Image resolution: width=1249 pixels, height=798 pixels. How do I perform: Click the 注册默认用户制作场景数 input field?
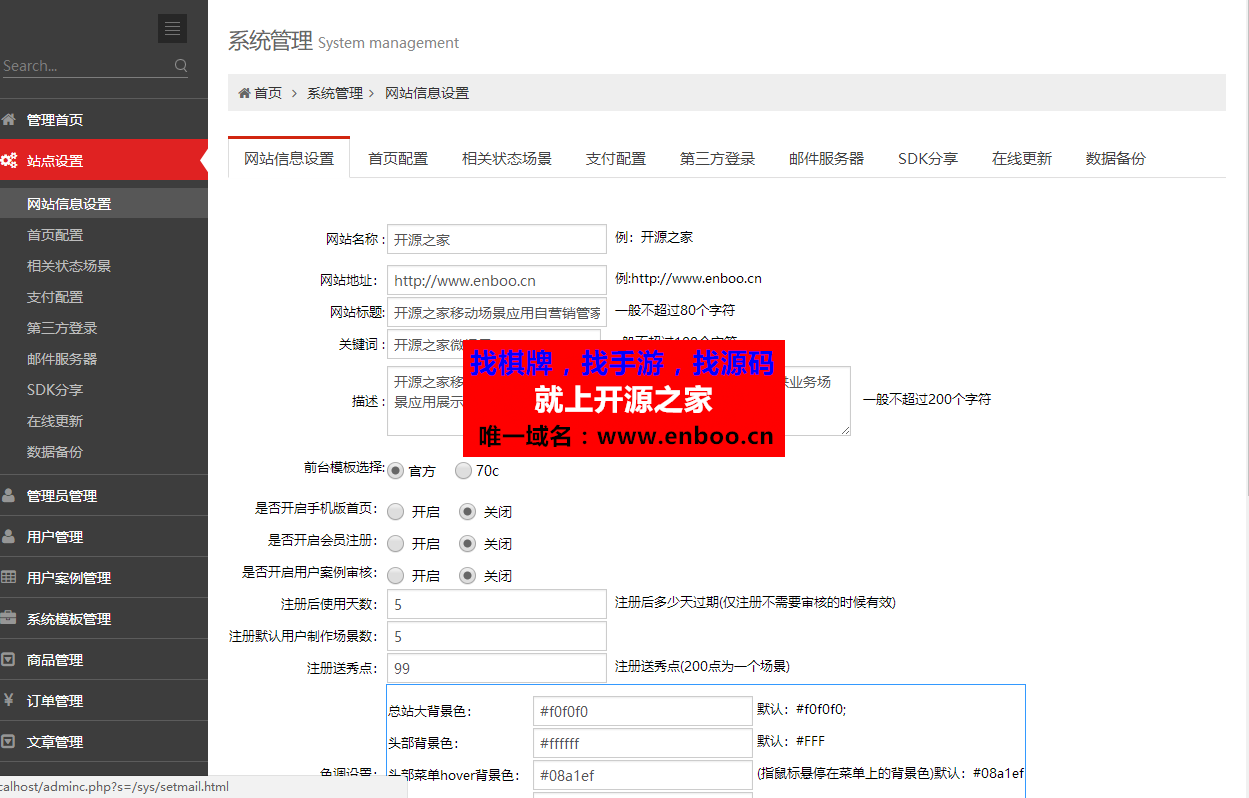point(496,636)
